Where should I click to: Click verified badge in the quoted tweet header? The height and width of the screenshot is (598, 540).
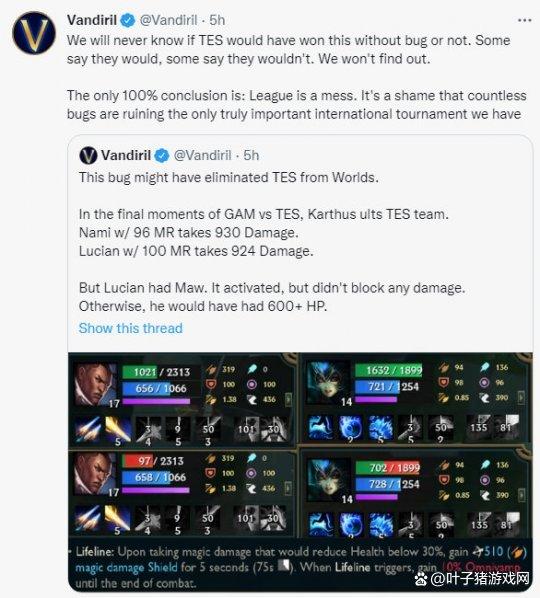(x=162, y=156)
